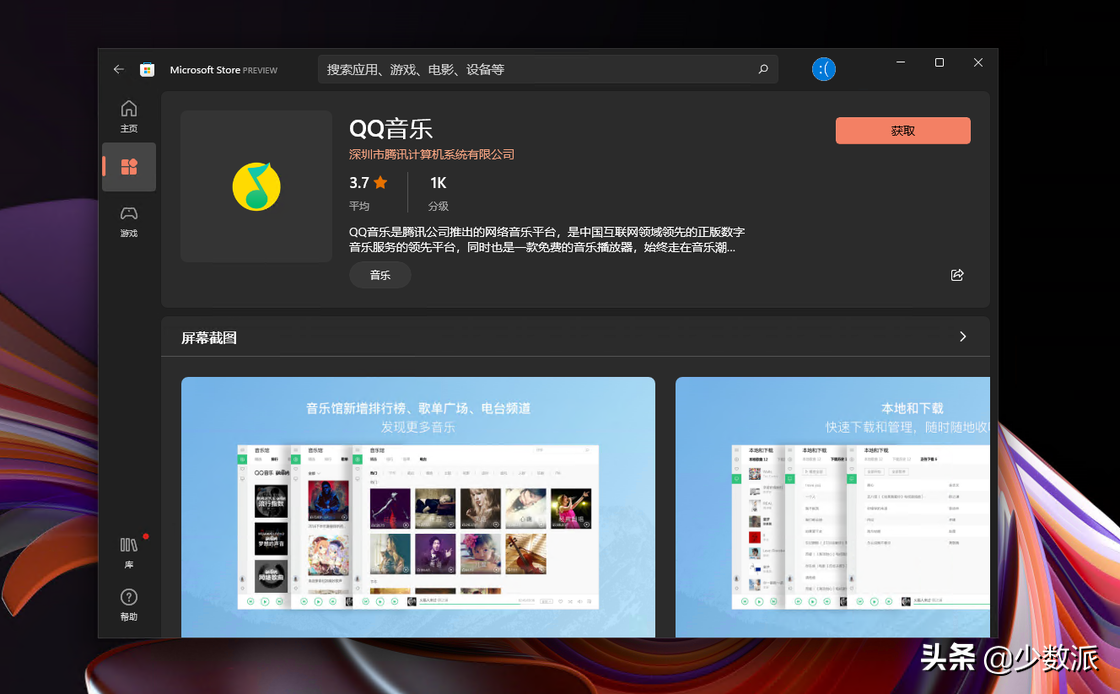The image size is (1120, 694).
Task: Open the user account avatar
Action: click(824, 69)
